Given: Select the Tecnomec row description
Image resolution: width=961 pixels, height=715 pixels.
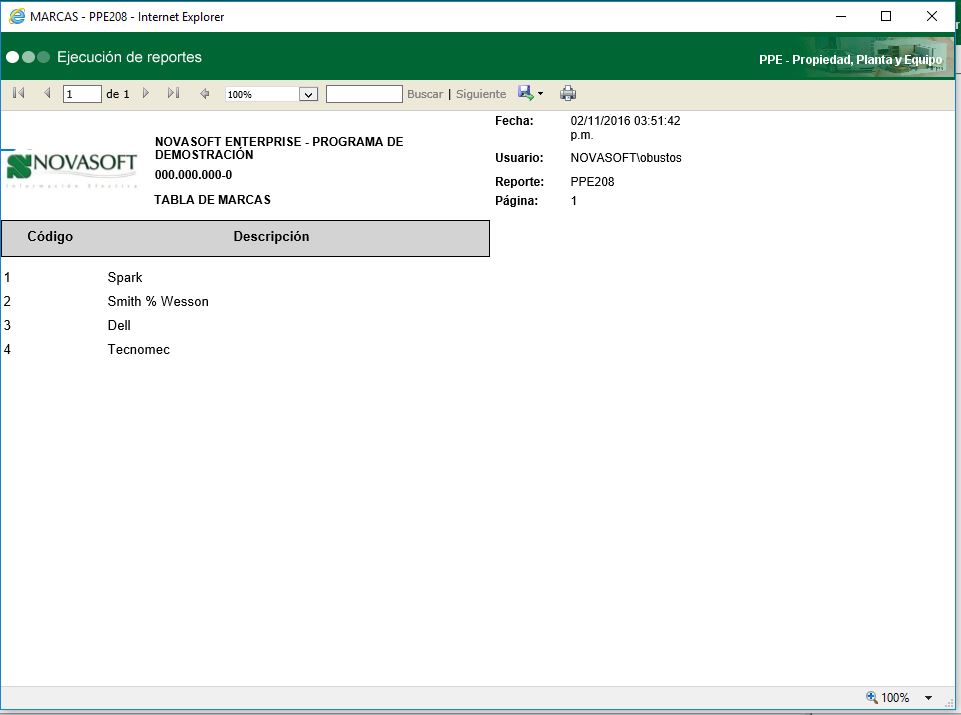Looking at the screenshot, I should (139, 349).
